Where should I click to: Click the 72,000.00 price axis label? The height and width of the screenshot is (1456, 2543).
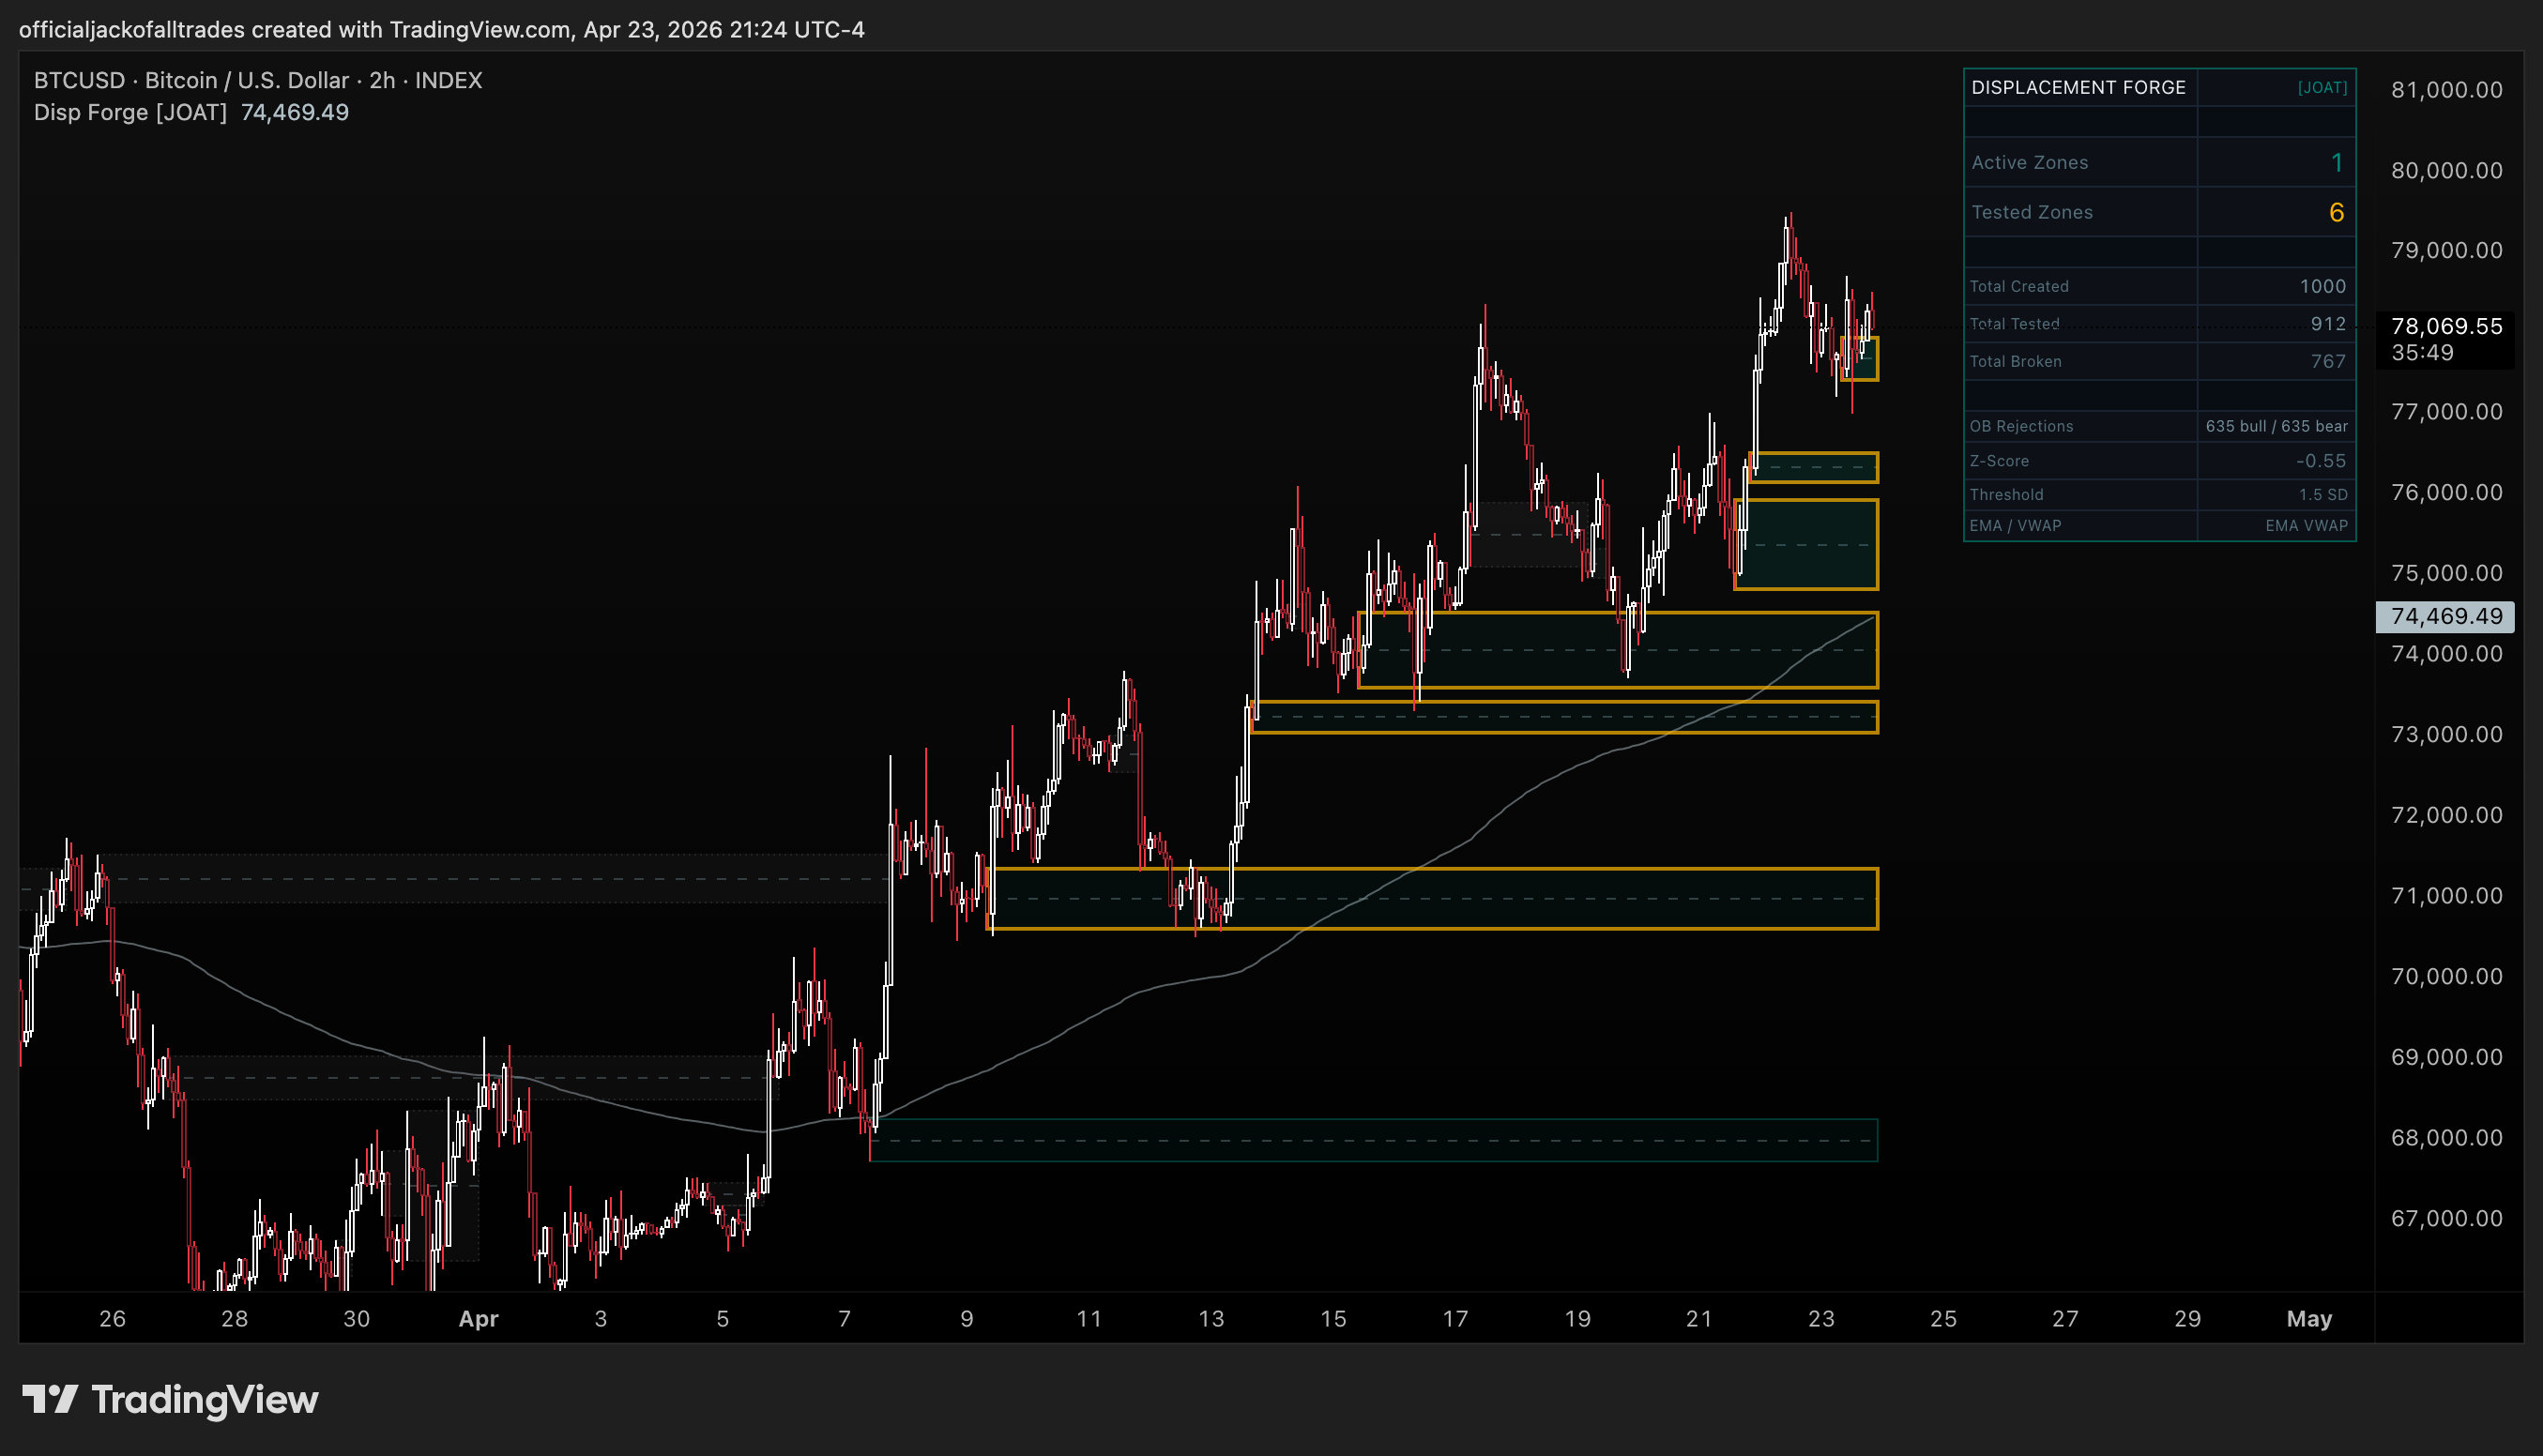[2446, 815]
